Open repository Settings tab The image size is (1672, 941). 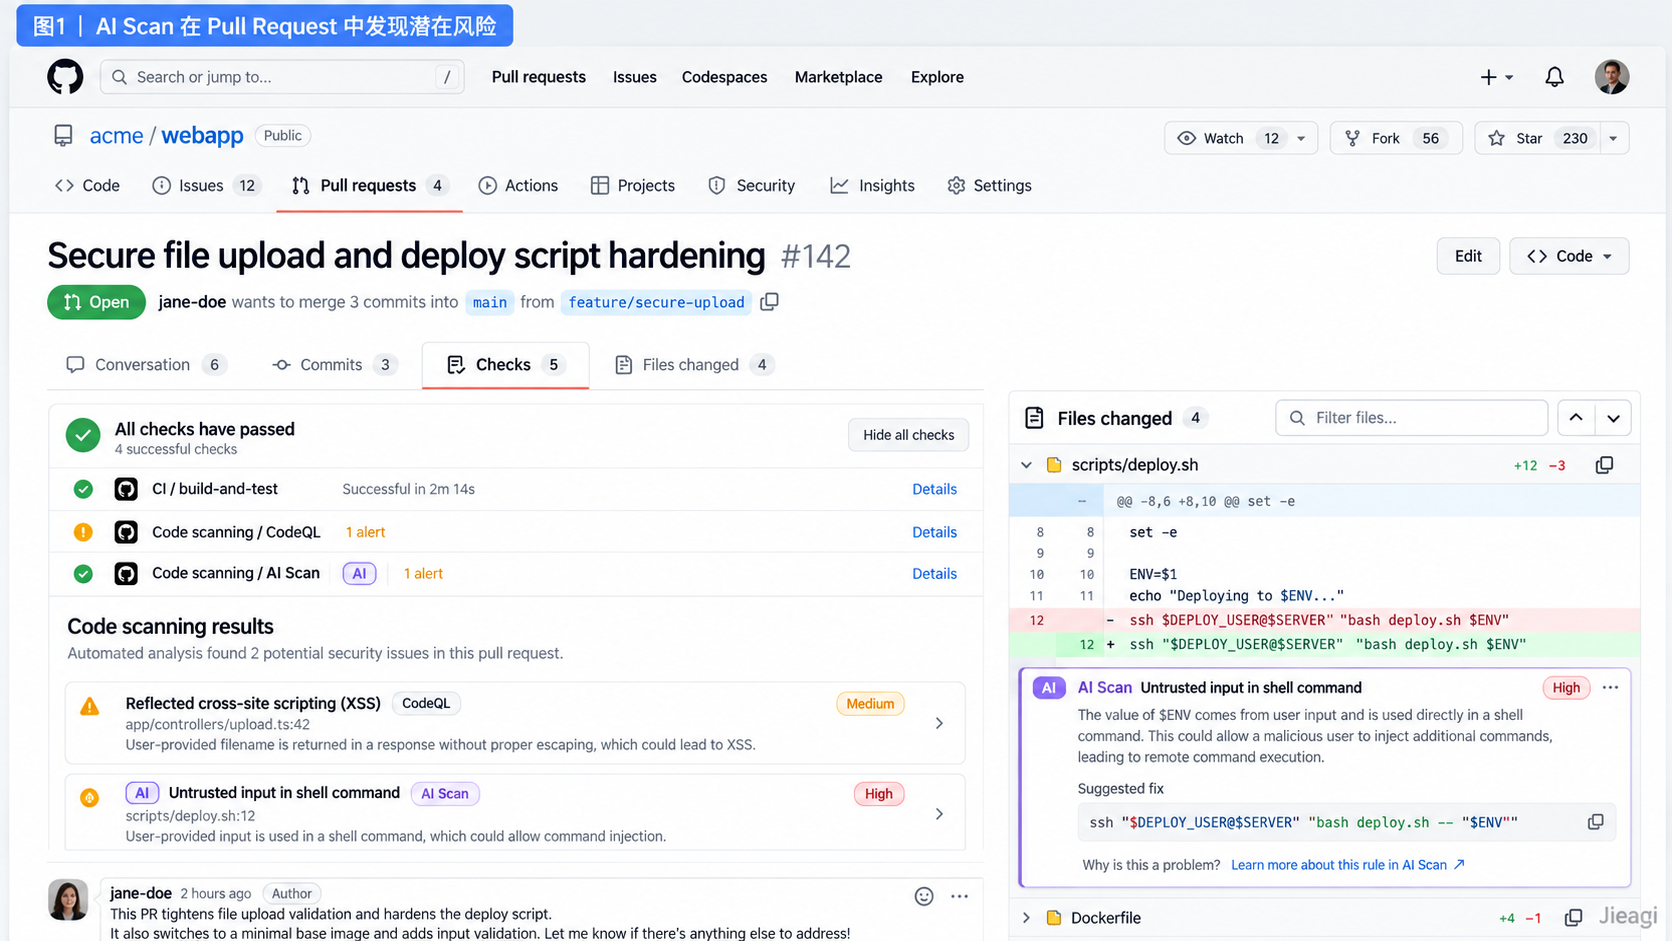pyautogui.click(x=989, y=186)
